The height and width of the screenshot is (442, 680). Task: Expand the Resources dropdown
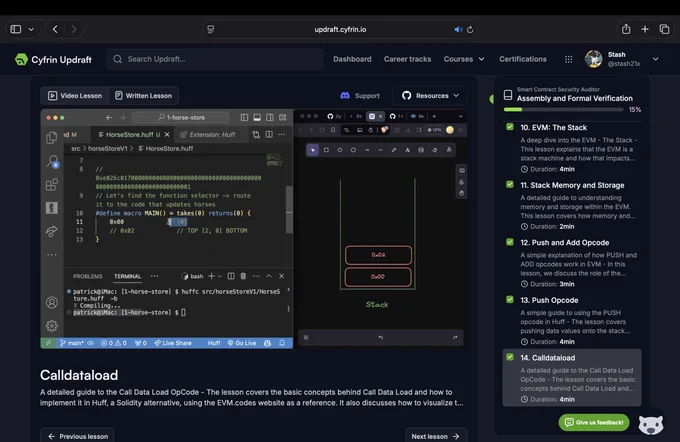coord(430,95)
